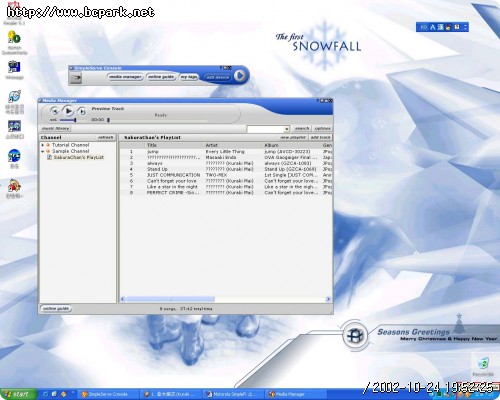Screen dimensions: 500x400
Task: Click the SakuraChan's PlayList document icon
Action: tap(49, 157)
